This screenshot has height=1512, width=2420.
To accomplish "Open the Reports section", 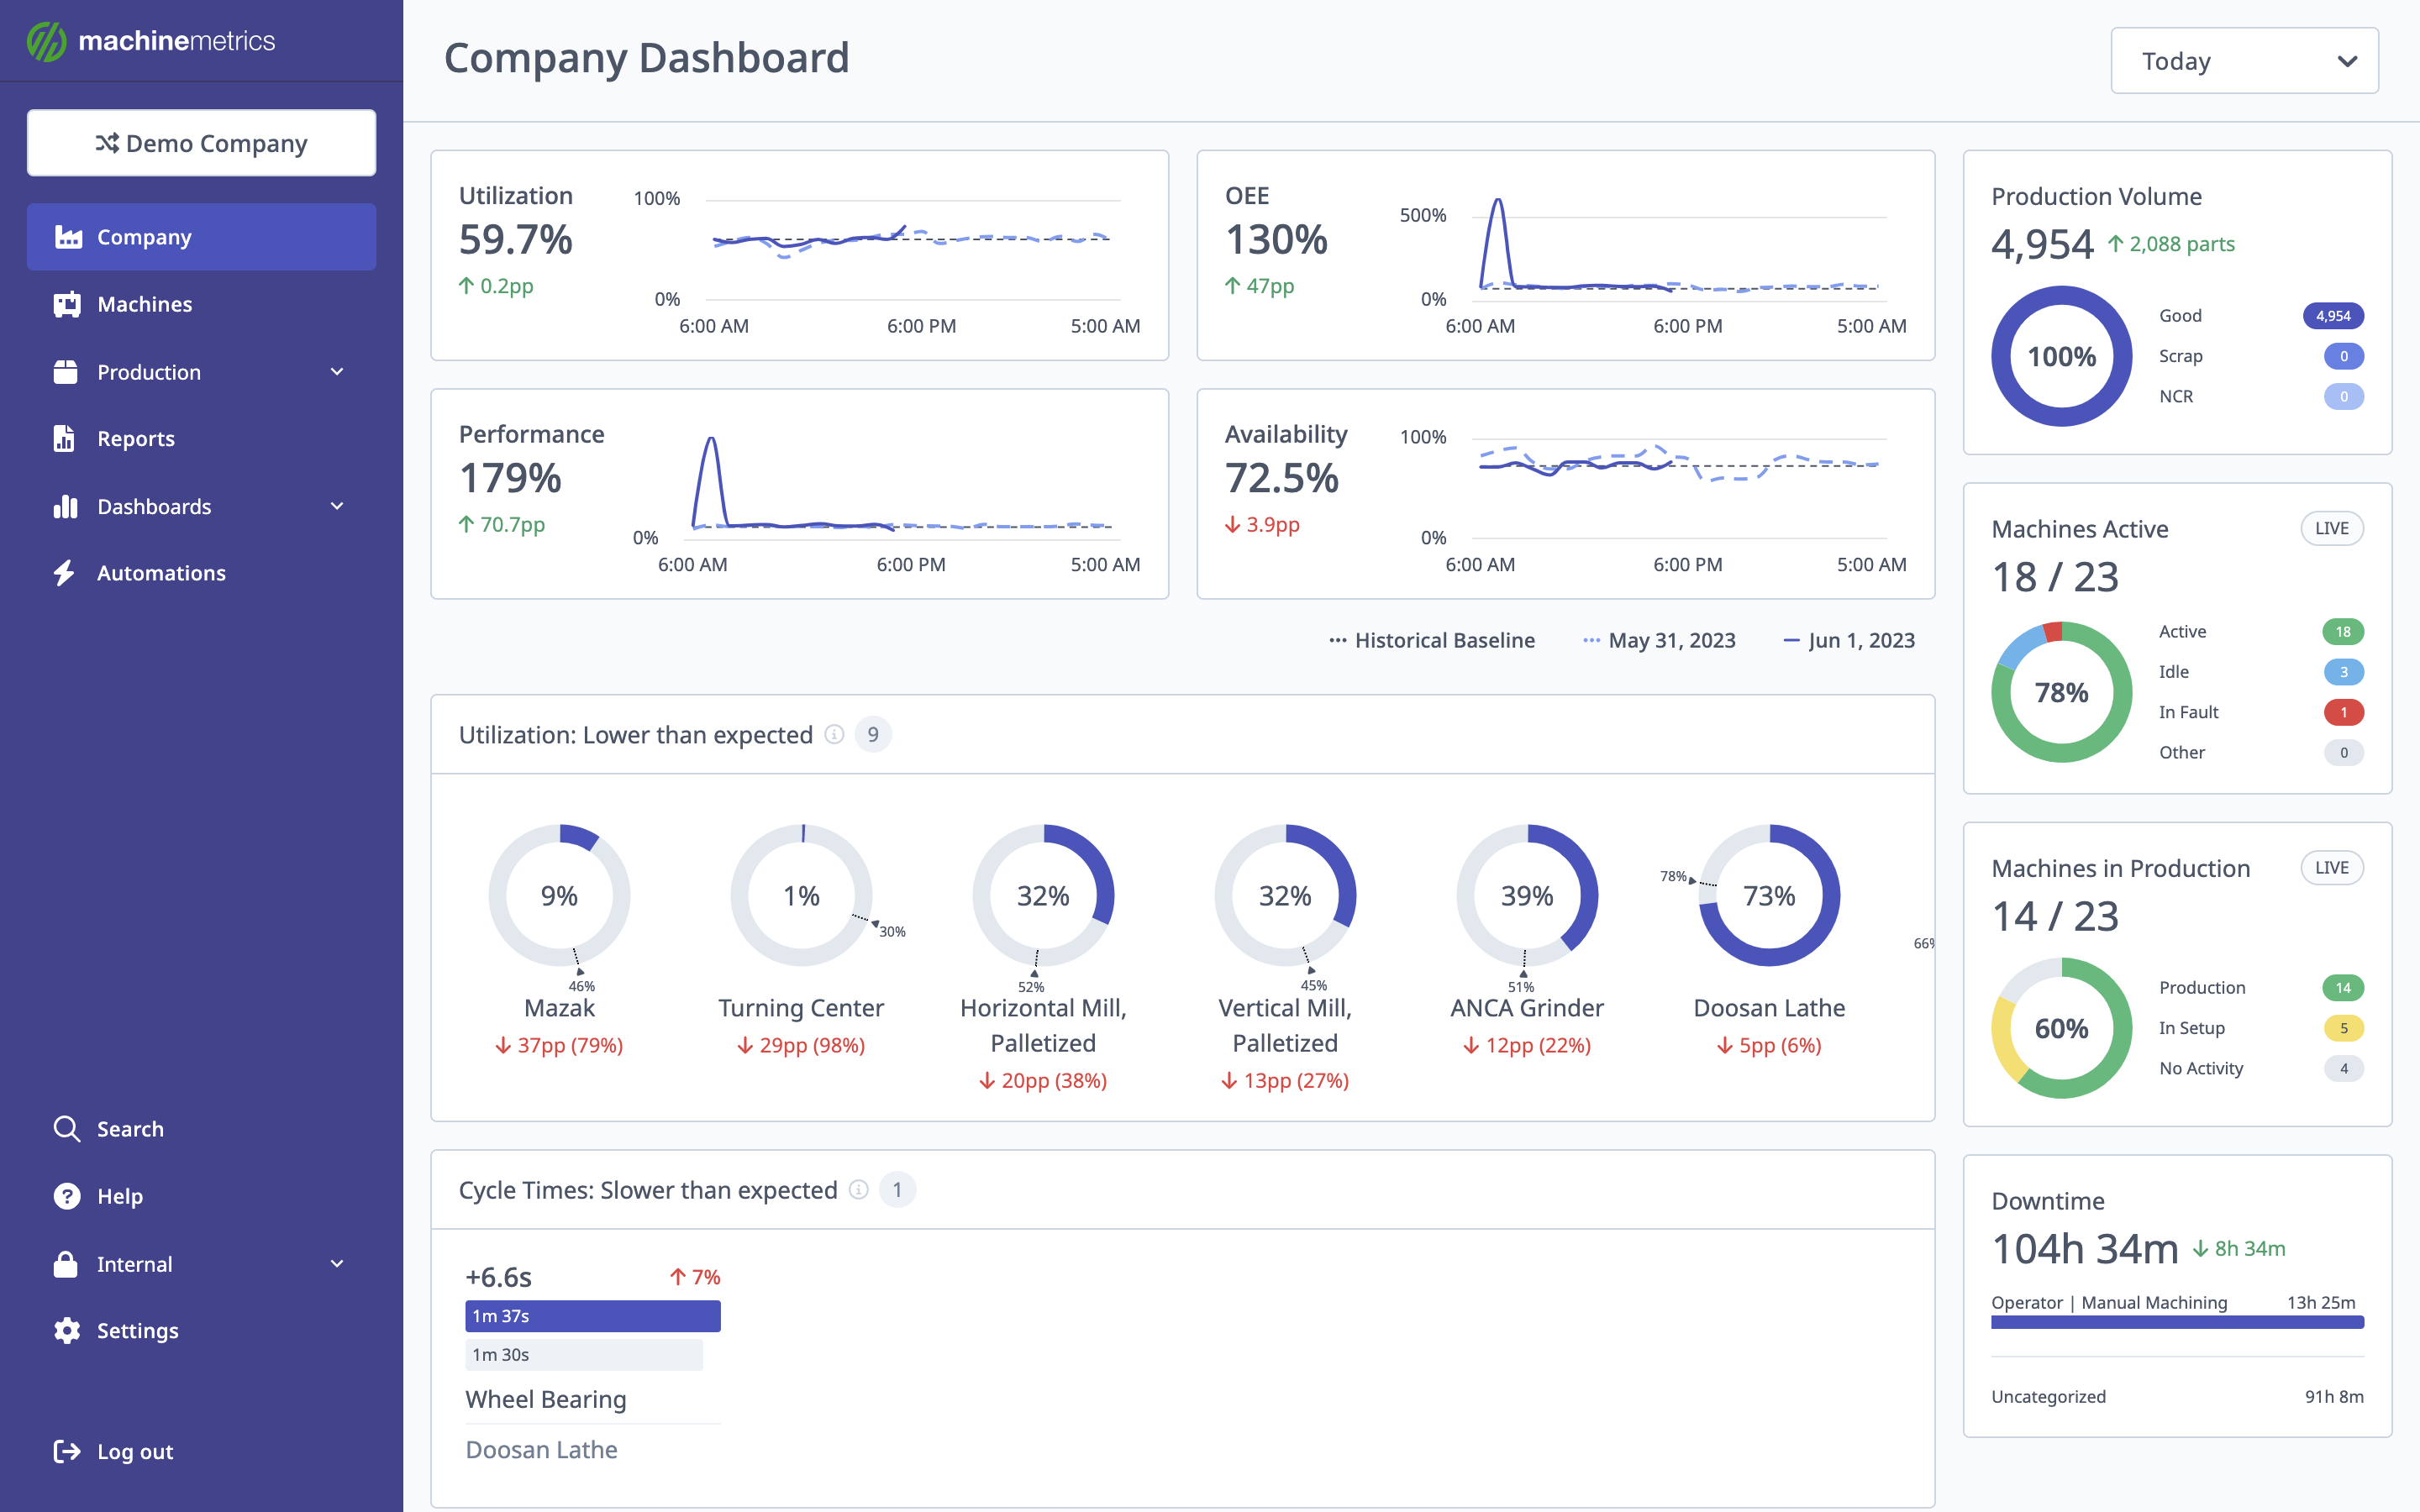I will pyautogui.click(x=134, y=438).
